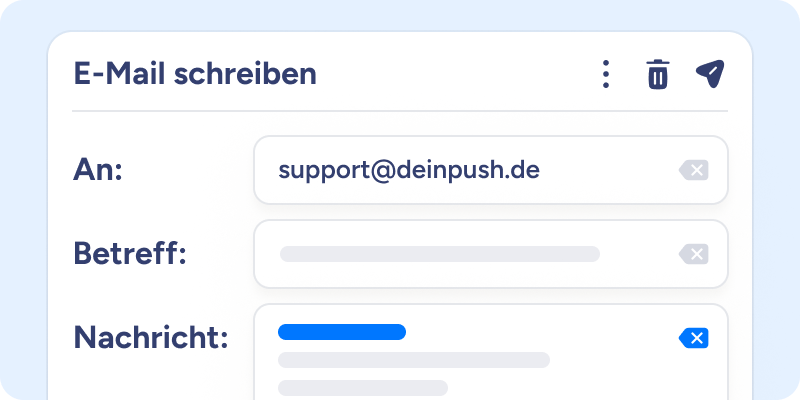Select the blue highlighted line in message
Viewport: 800px width, 400px height.
[342, 332]
